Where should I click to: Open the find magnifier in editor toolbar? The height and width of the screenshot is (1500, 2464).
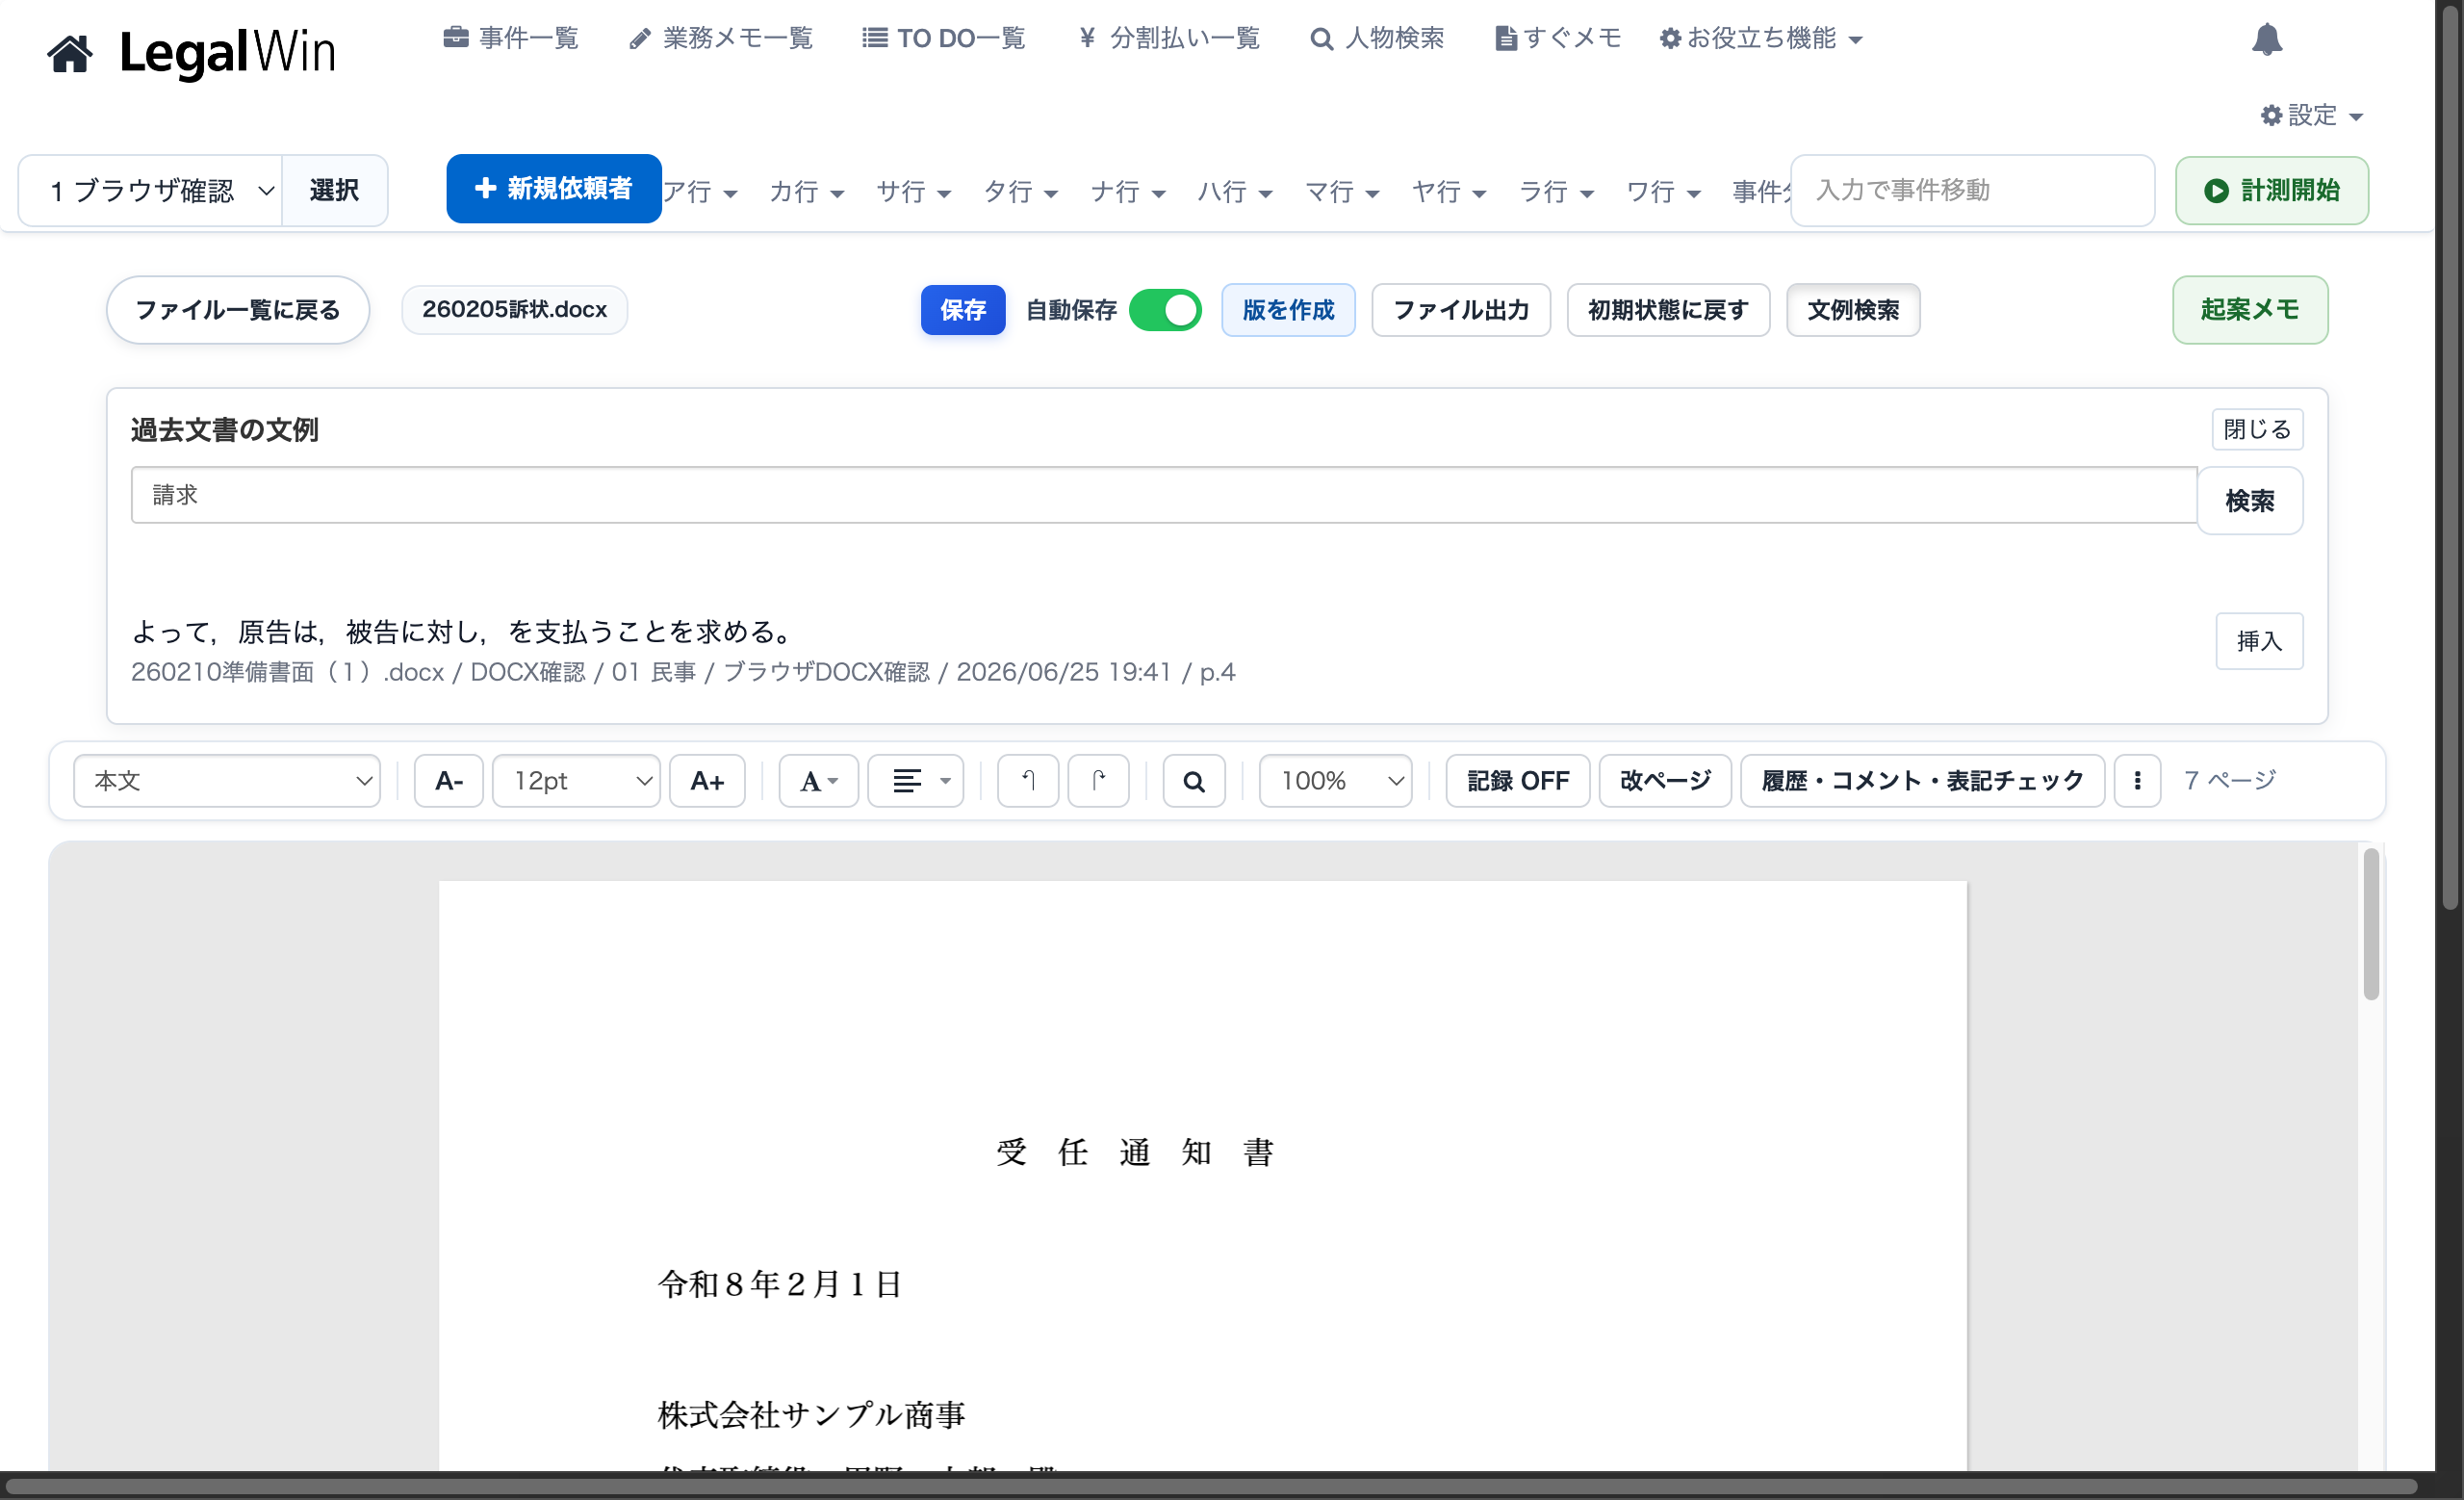[1193, 780]
